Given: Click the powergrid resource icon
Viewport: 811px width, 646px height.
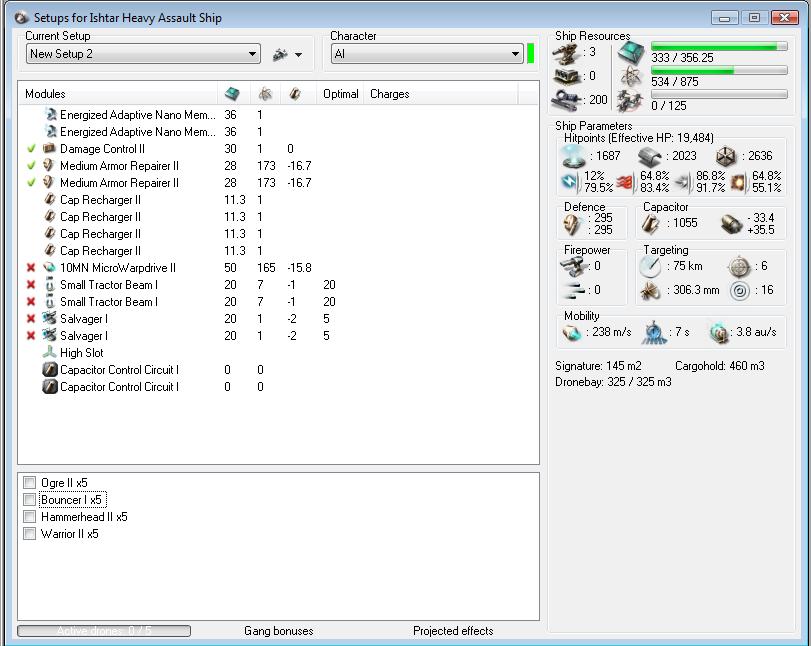Looking at the screenshot, I should pos(631,77).
